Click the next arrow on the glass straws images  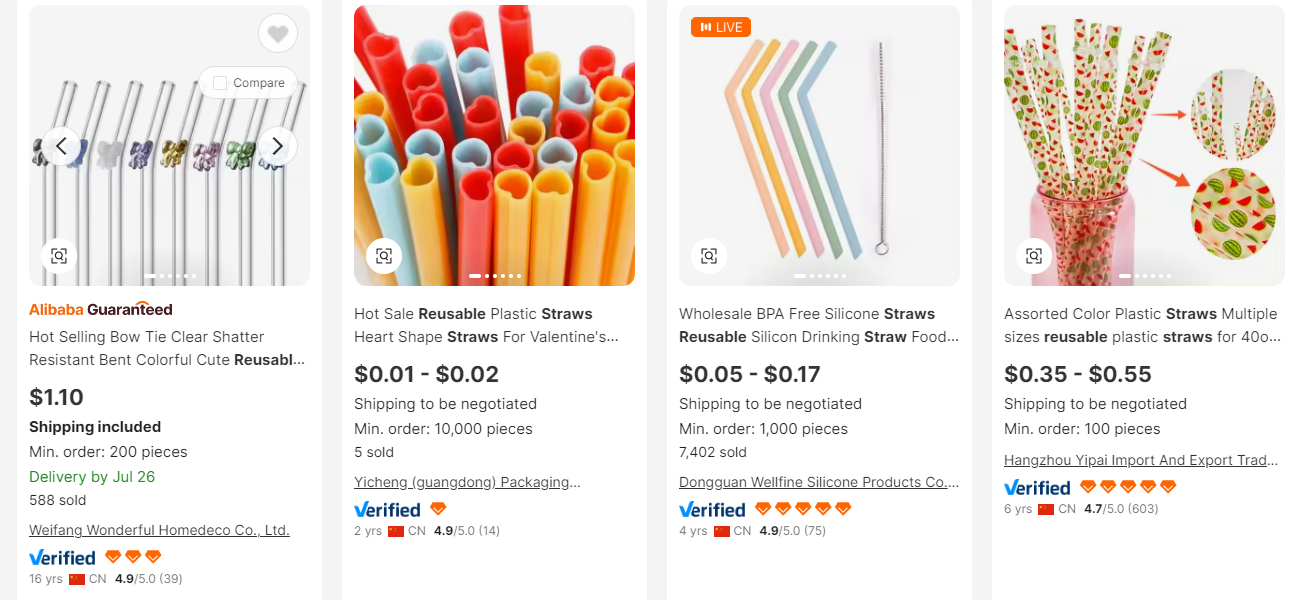[277, 145]
